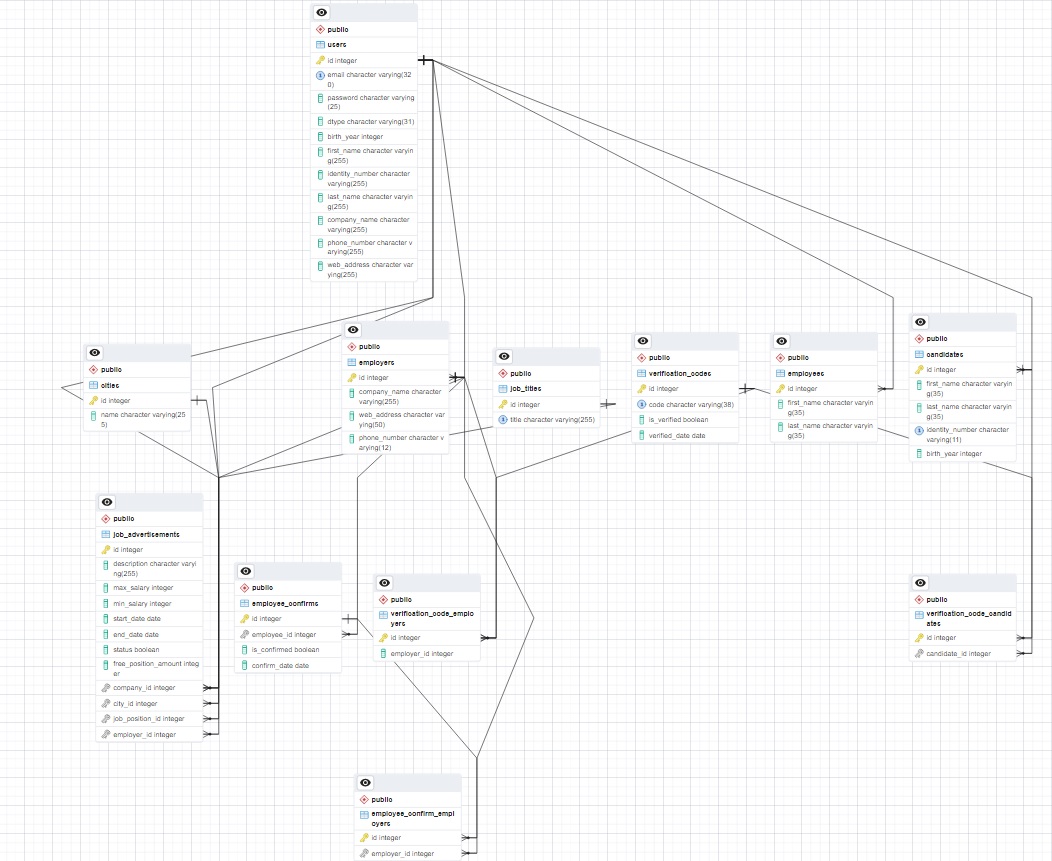Viewport: 1052px width, 861px height.
Task: Toggle the eye icon on the users table
Action: point(321,12)
